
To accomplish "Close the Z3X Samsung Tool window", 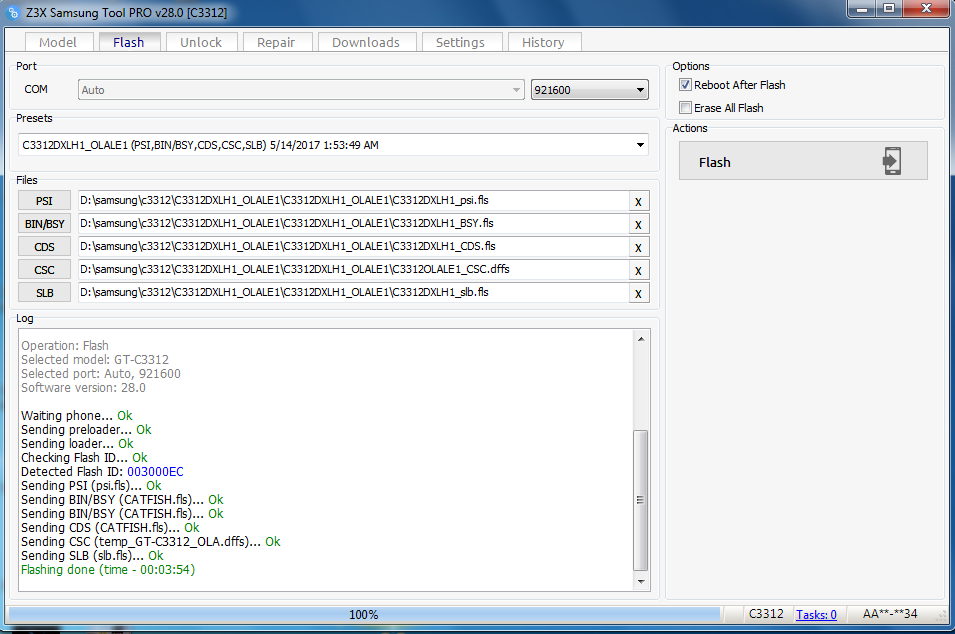I will (x=926, y=9).
